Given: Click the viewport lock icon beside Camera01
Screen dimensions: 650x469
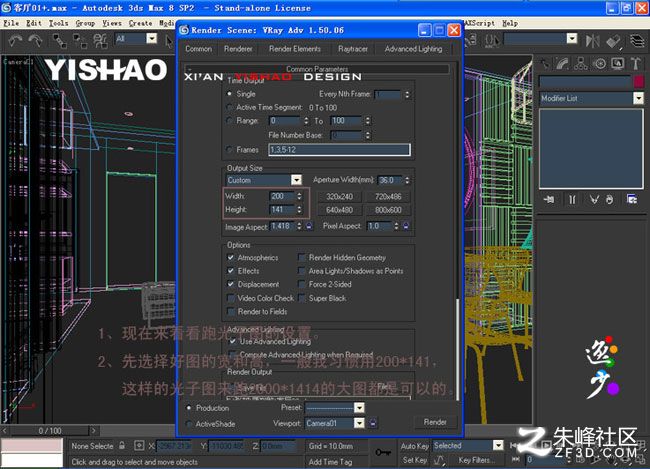Looking at the screenshot, I should click(x=373, y=423).
